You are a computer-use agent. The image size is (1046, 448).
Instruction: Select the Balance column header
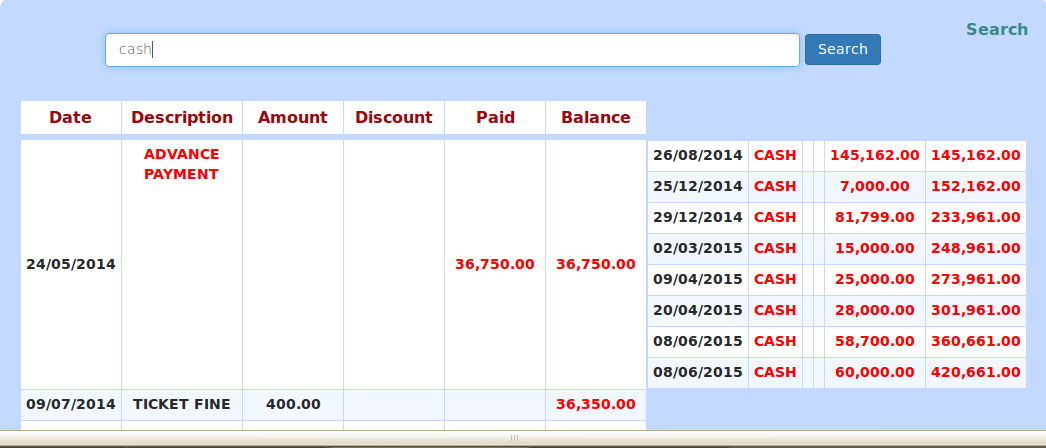(x=596, y=117)
